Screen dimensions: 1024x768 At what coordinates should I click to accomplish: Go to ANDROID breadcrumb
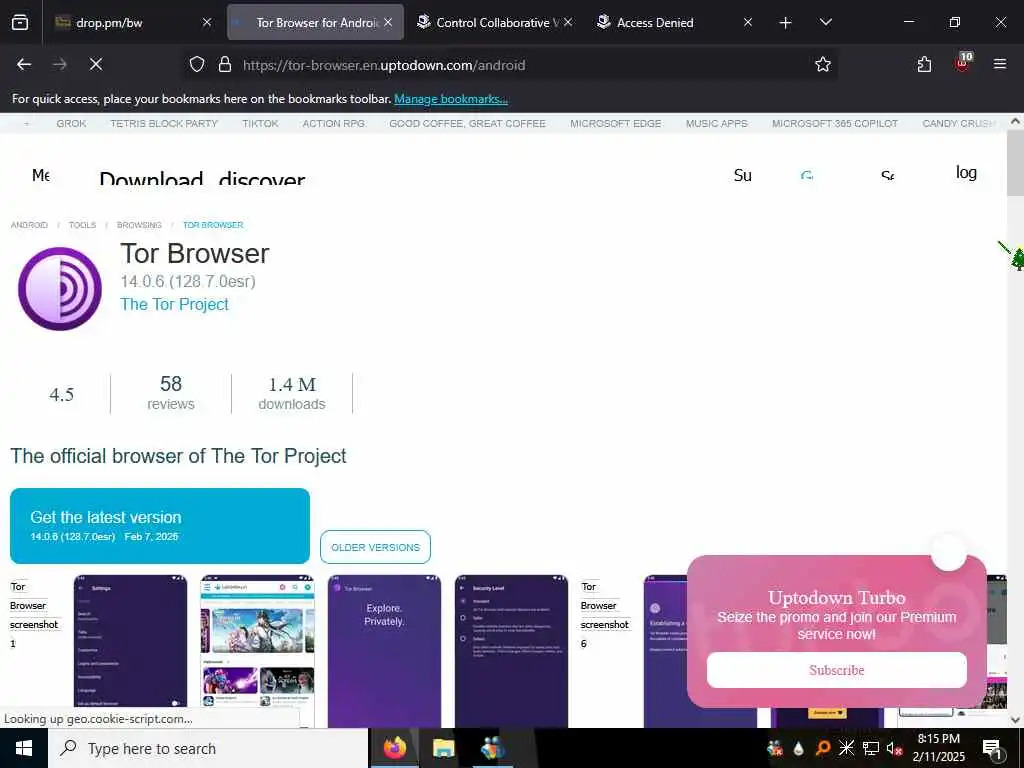[29, 225]
